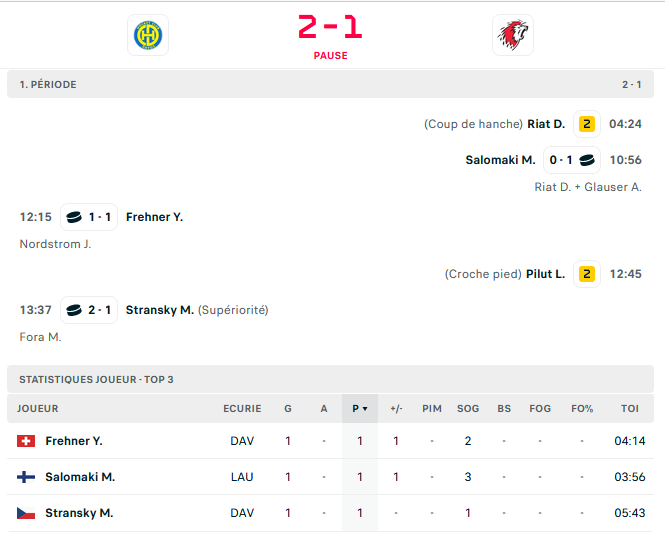Viewport: 665px width, 538px height.
Task: Sort table by G column header
Action: tap(288, 409)
